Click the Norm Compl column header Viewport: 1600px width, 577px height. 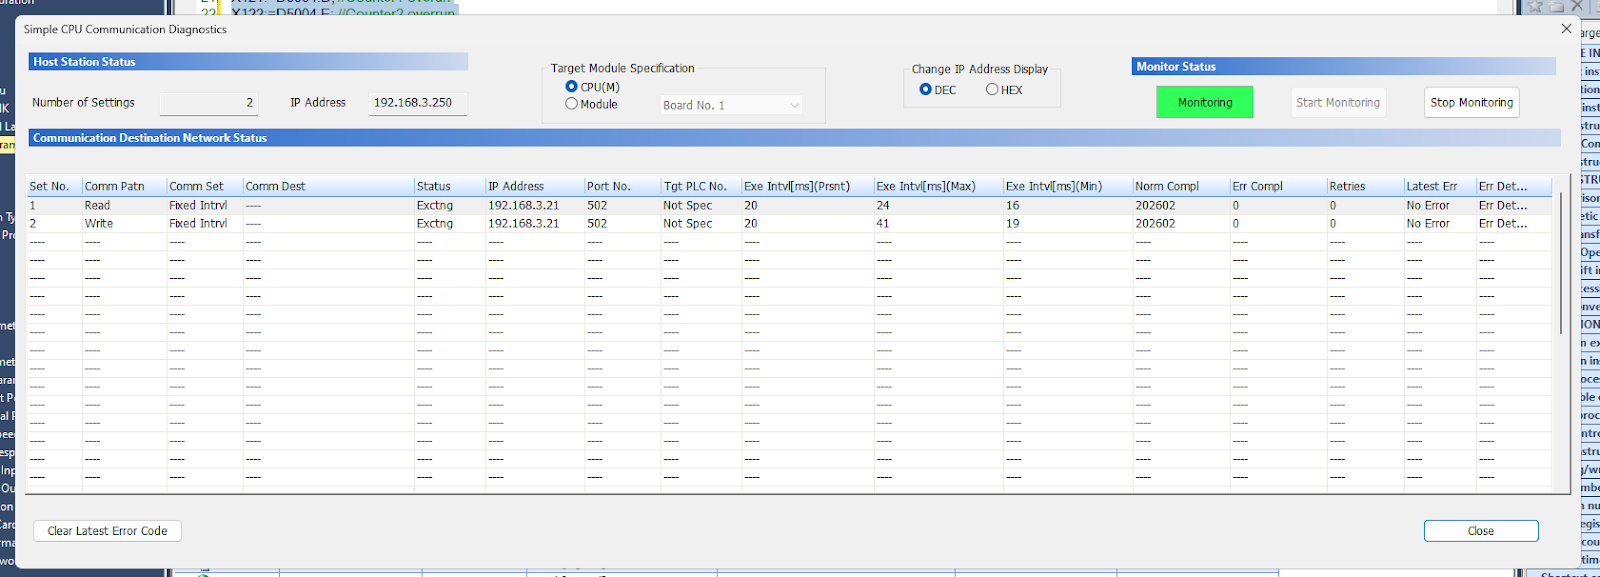pyautogui.click(x=1181, y=186)
